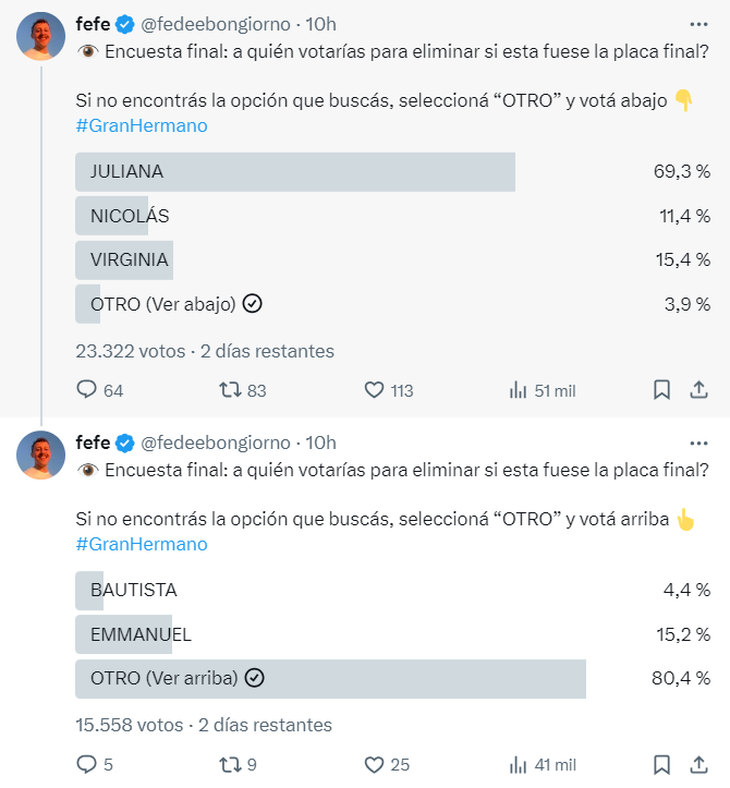Visit @fedeebongiorno handle on first tweet

[x=216, y=24]
